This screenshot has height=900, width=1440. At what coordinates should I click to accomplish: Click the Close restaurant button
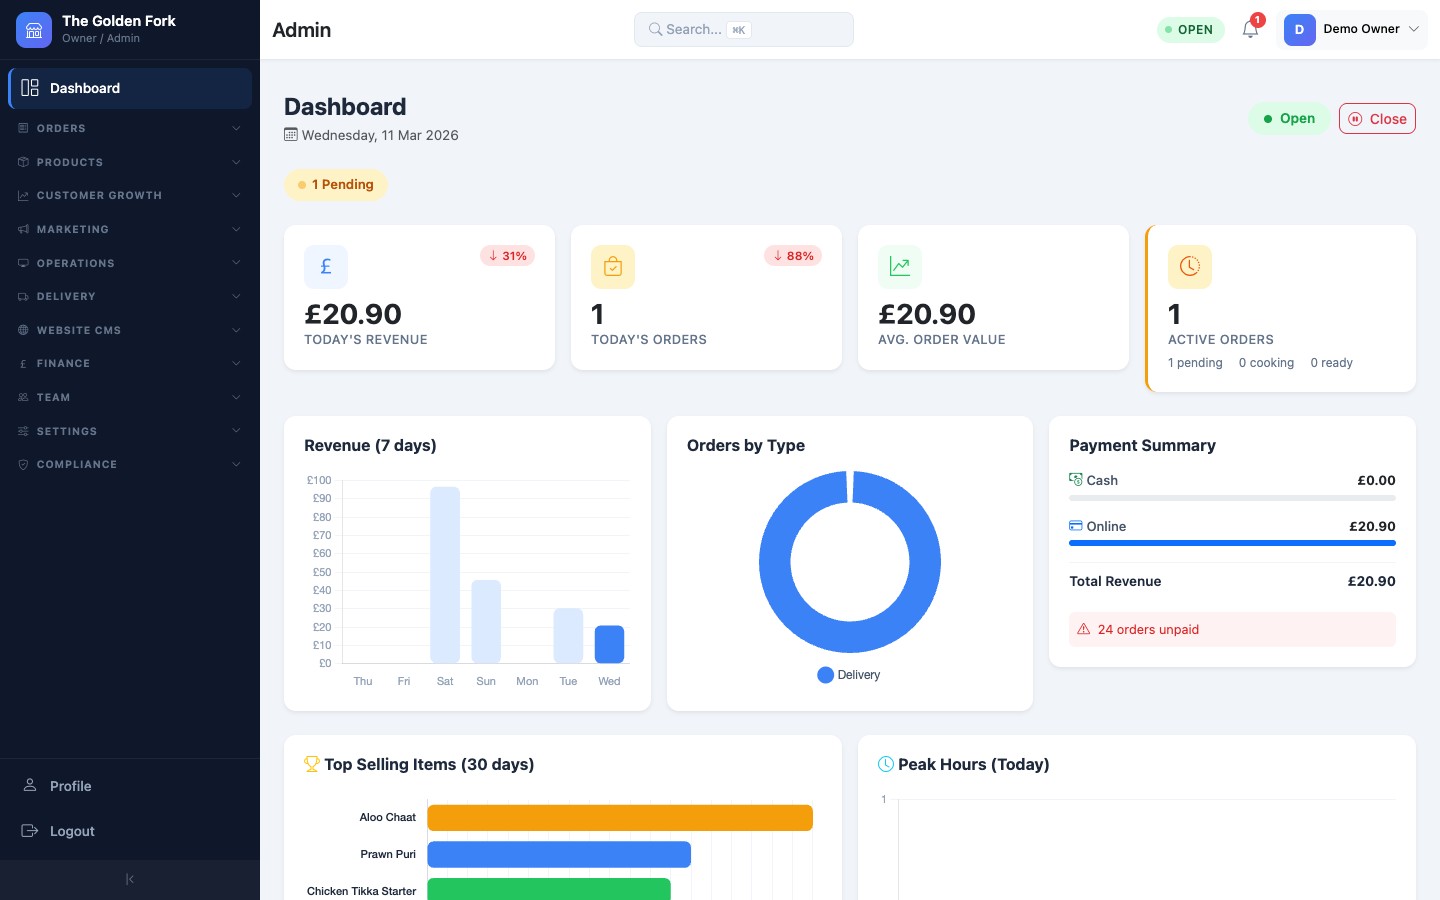1377,118
